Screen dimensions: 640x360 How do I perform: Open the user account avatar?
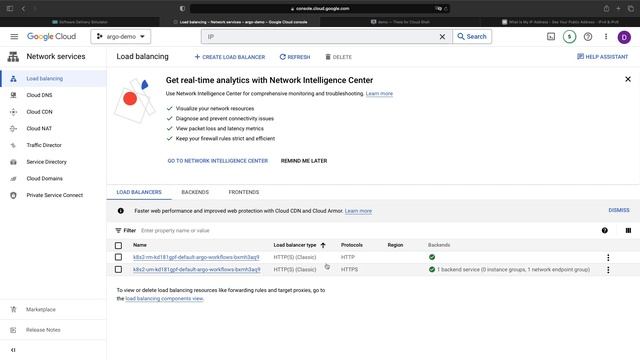pyautogui.click(x=624, y=37)
